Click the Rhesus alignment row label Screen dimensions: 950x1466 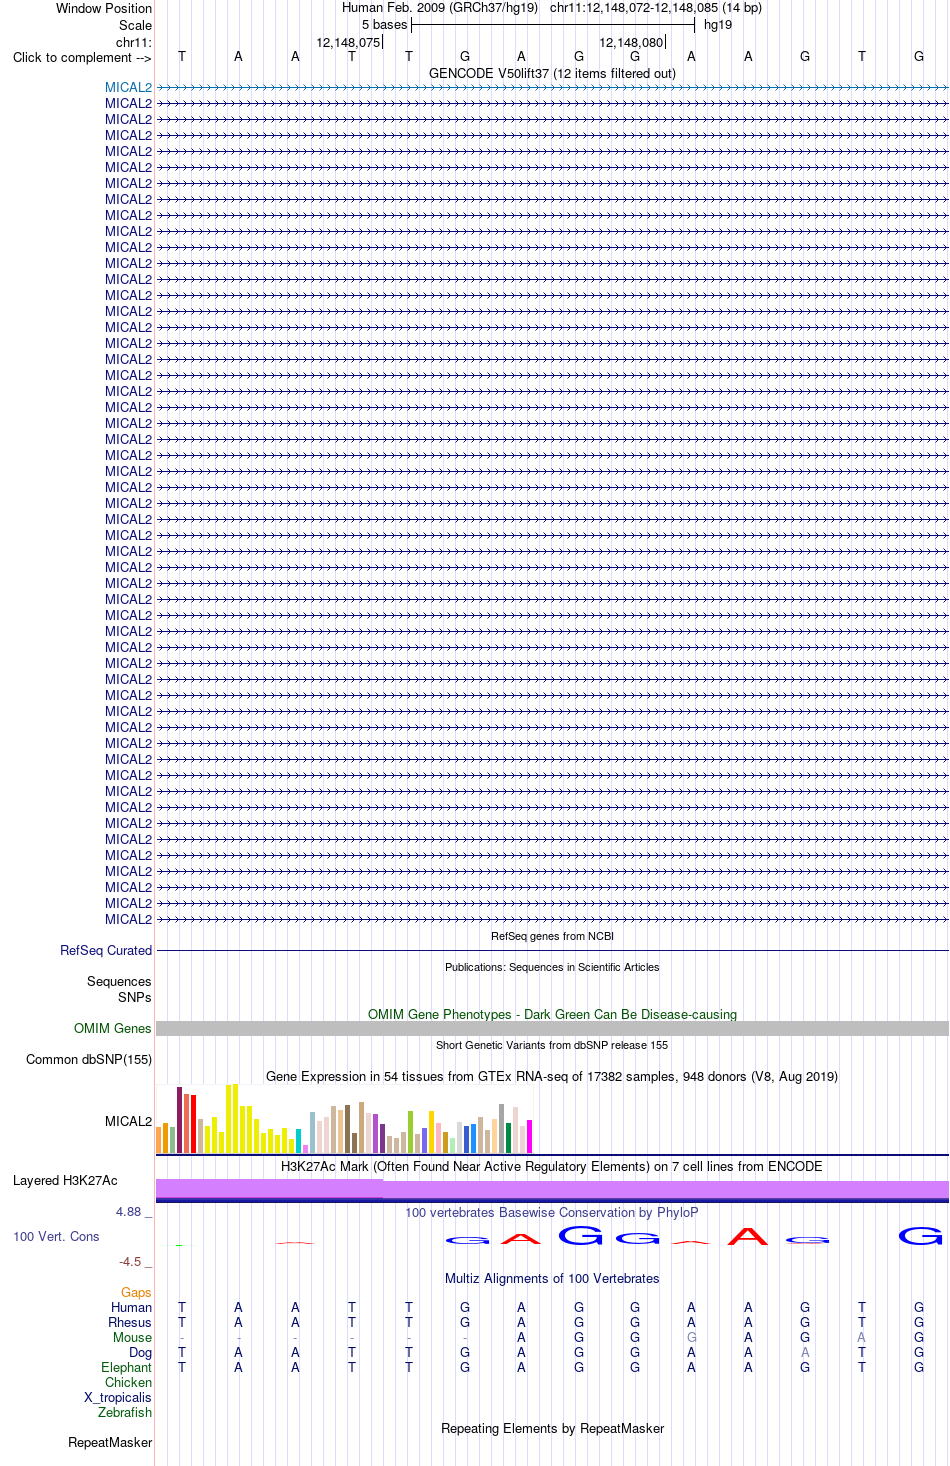(130, 1322)
